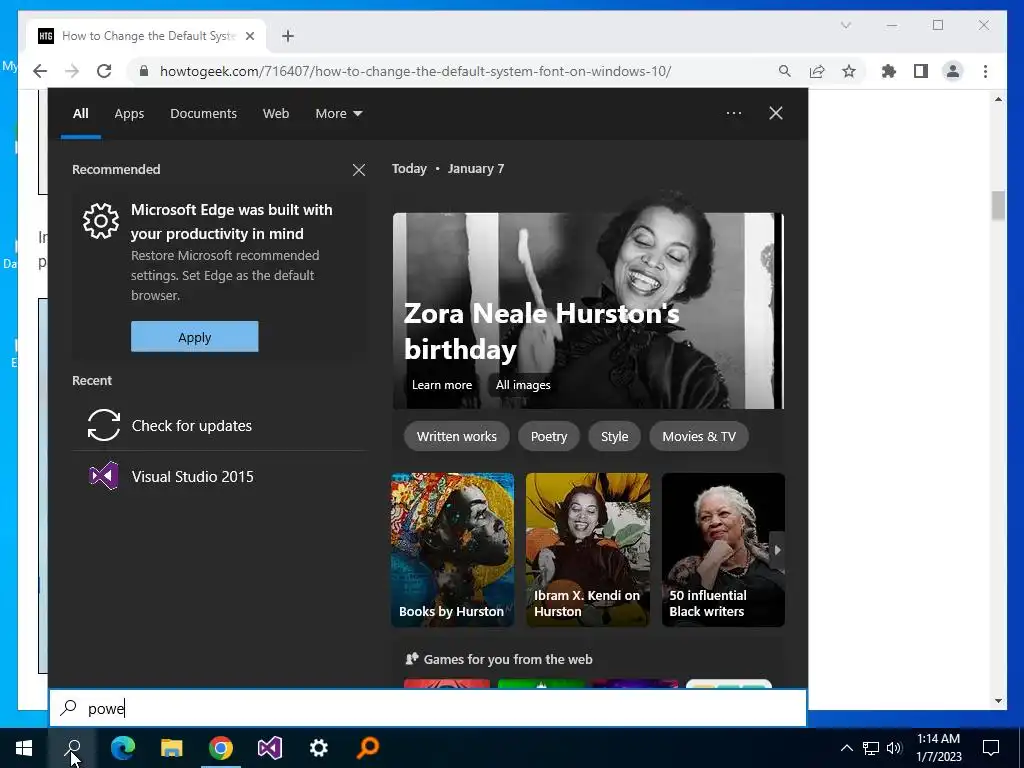
Task: Switch to Web search tab
Action: coord(276,114)
